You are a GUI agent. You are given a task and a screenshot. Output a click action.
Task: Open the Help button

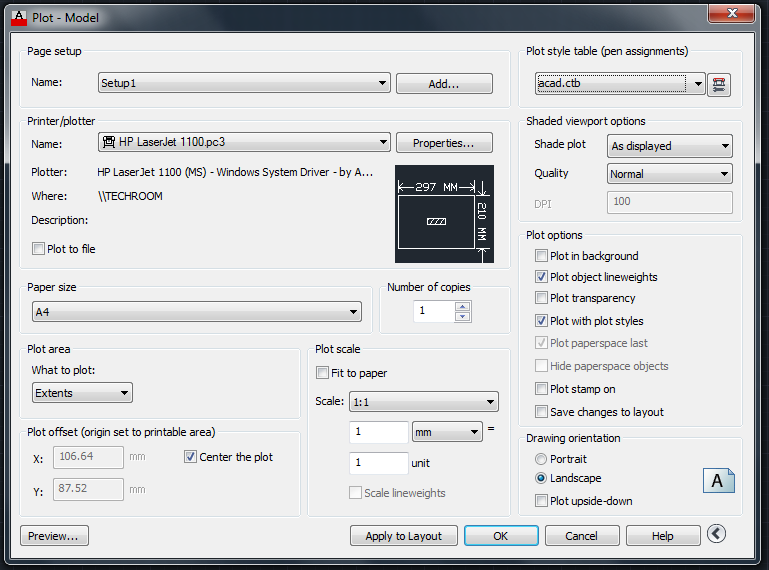pos(663,536)
